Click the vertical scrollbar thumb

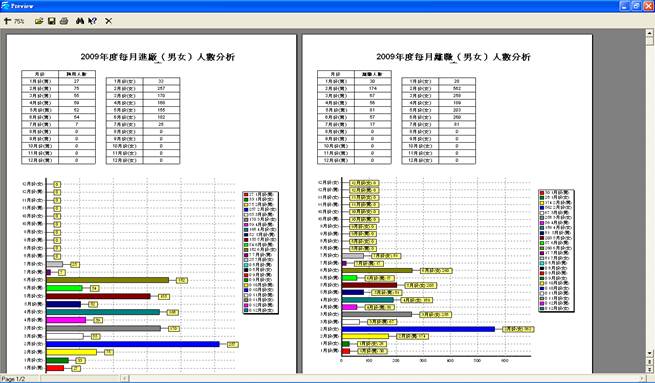coord(650,41)
